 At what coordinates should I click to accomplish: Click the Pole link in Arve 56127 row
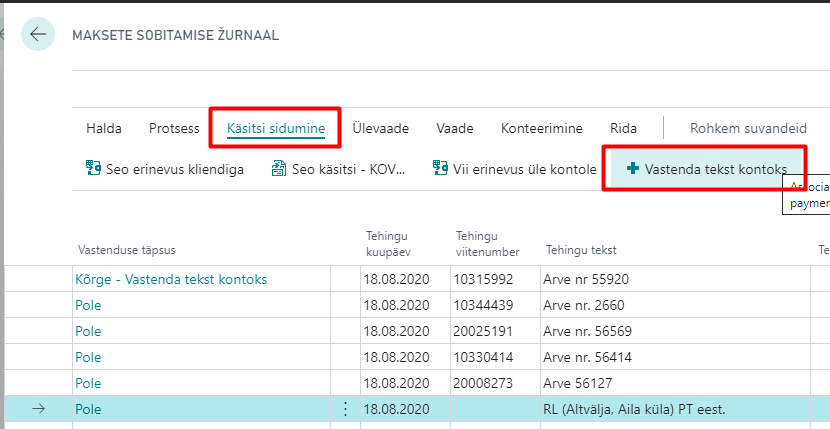[x=88, y=383]
